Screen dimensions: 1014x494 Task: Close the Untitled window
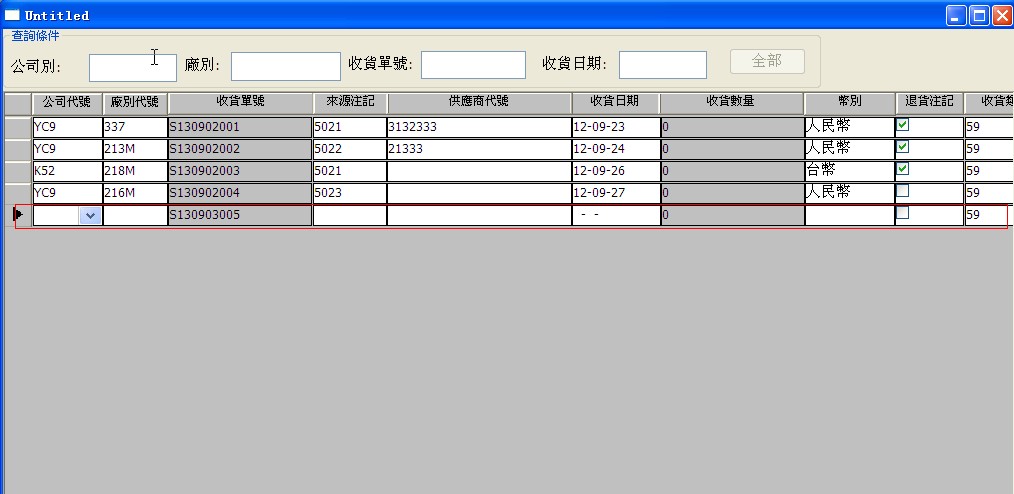[1001, 15]
